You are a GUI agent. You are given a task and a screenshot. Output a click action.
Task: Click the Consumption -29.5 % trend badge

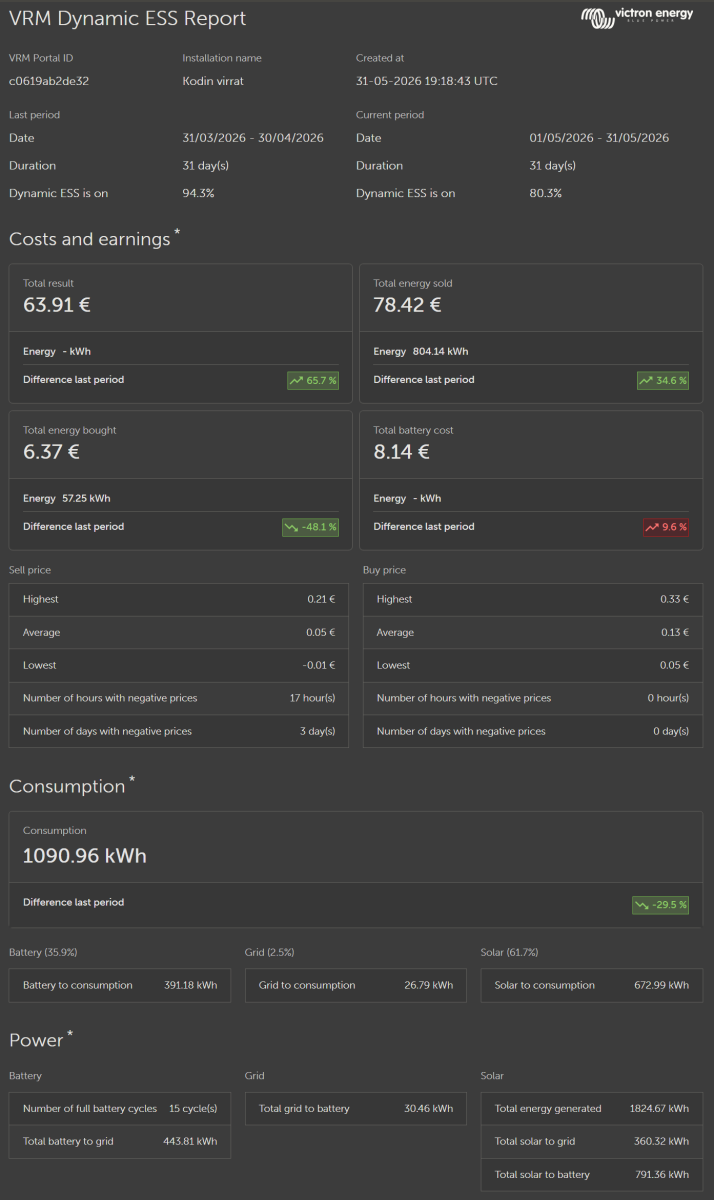click(x=660, y=905)
